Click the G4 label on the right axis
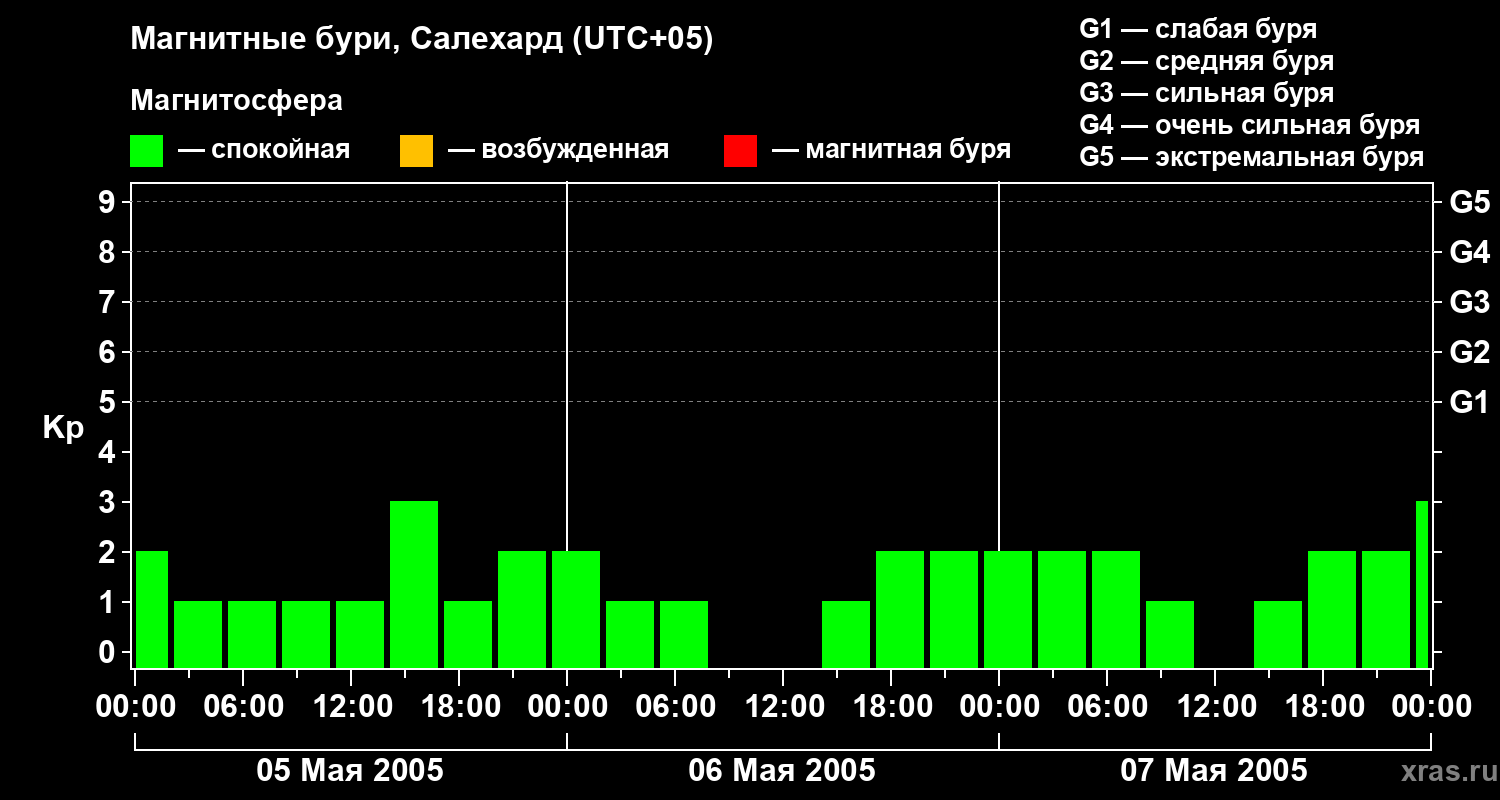This screenshot has height=800, width=1500. pyautogui.click(x=1469, y=253)
